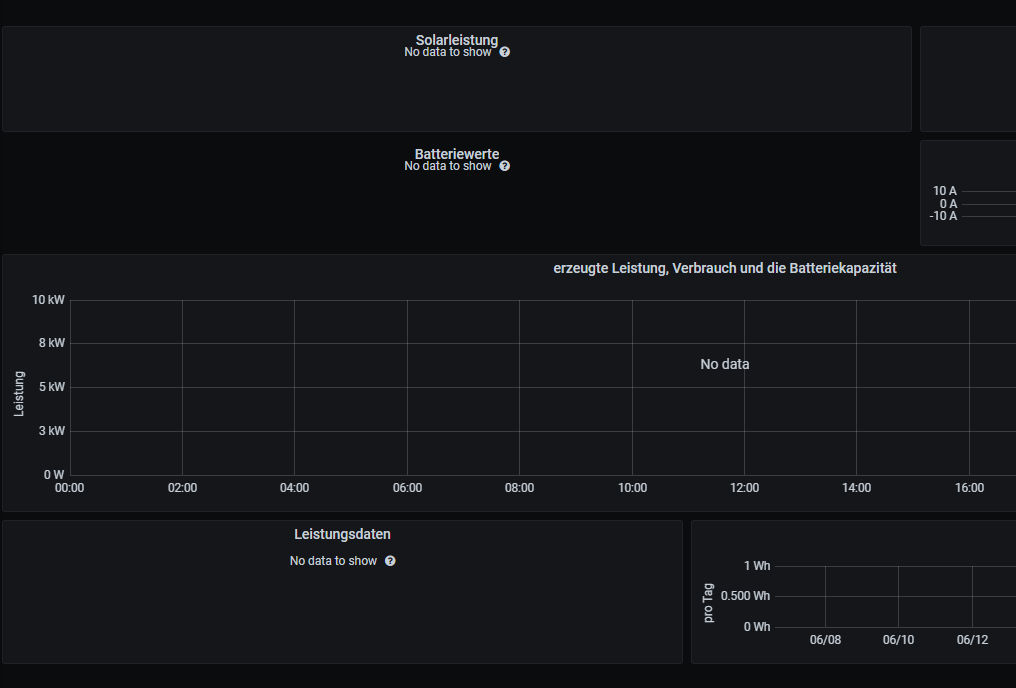Click 'No data to show' text under Solarleistung

tap(447, 52)
